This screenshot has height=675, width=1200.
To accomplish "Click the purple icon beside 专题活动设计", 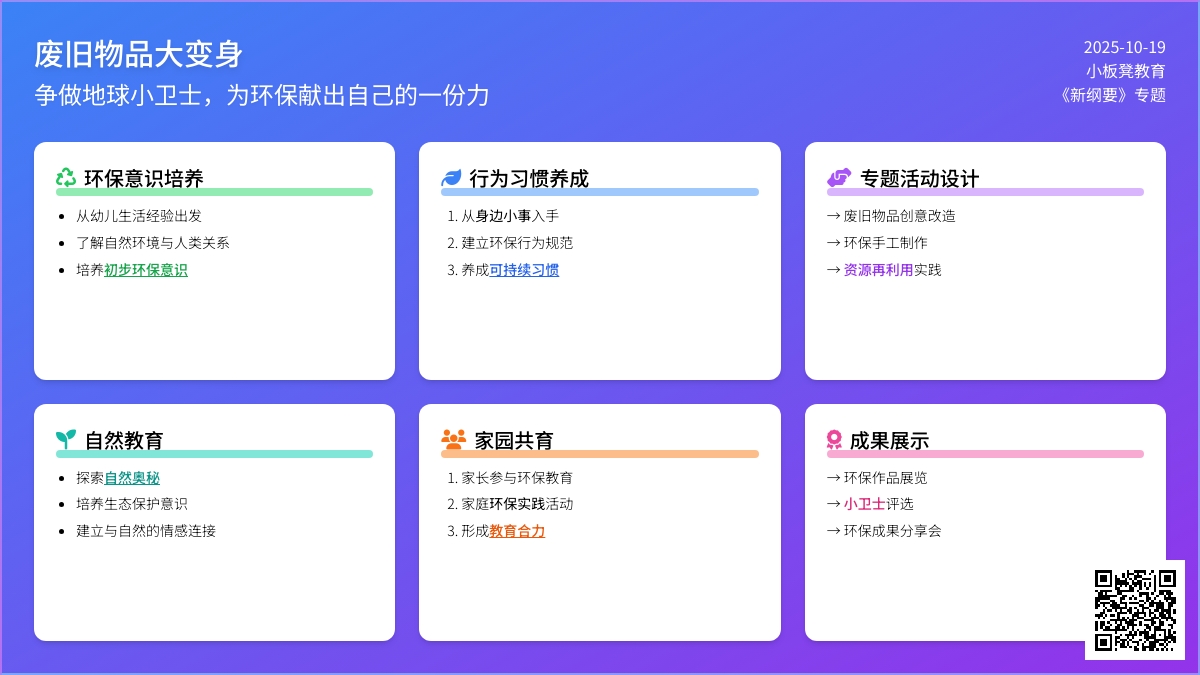I will (x=839, y=178).
